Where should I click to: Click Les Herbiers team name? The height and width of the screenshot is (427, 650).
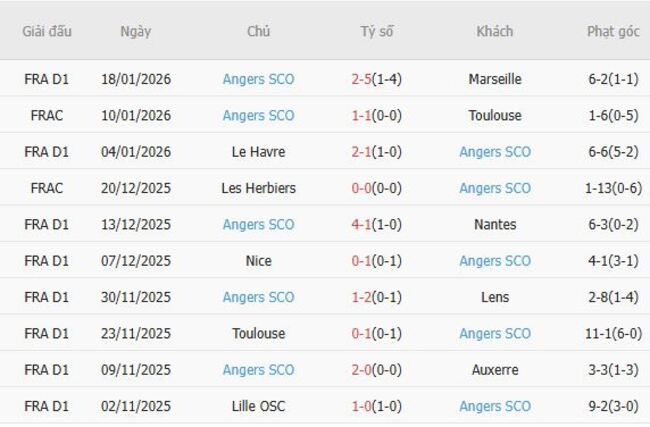(x=258, y=188)
